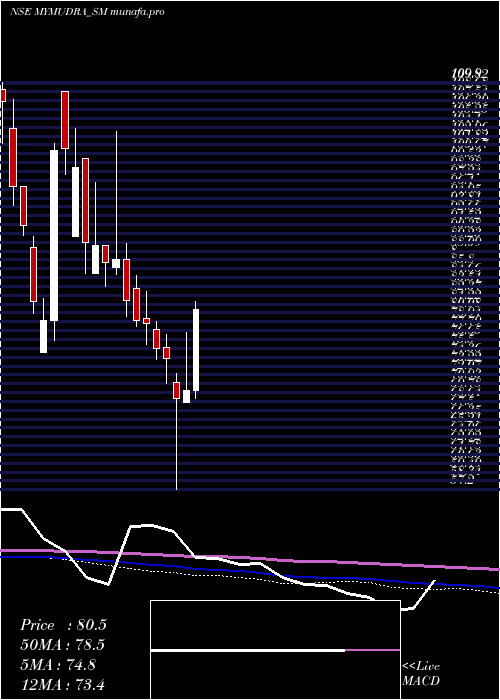Click the MACD indicator box

tap(275, 650)
